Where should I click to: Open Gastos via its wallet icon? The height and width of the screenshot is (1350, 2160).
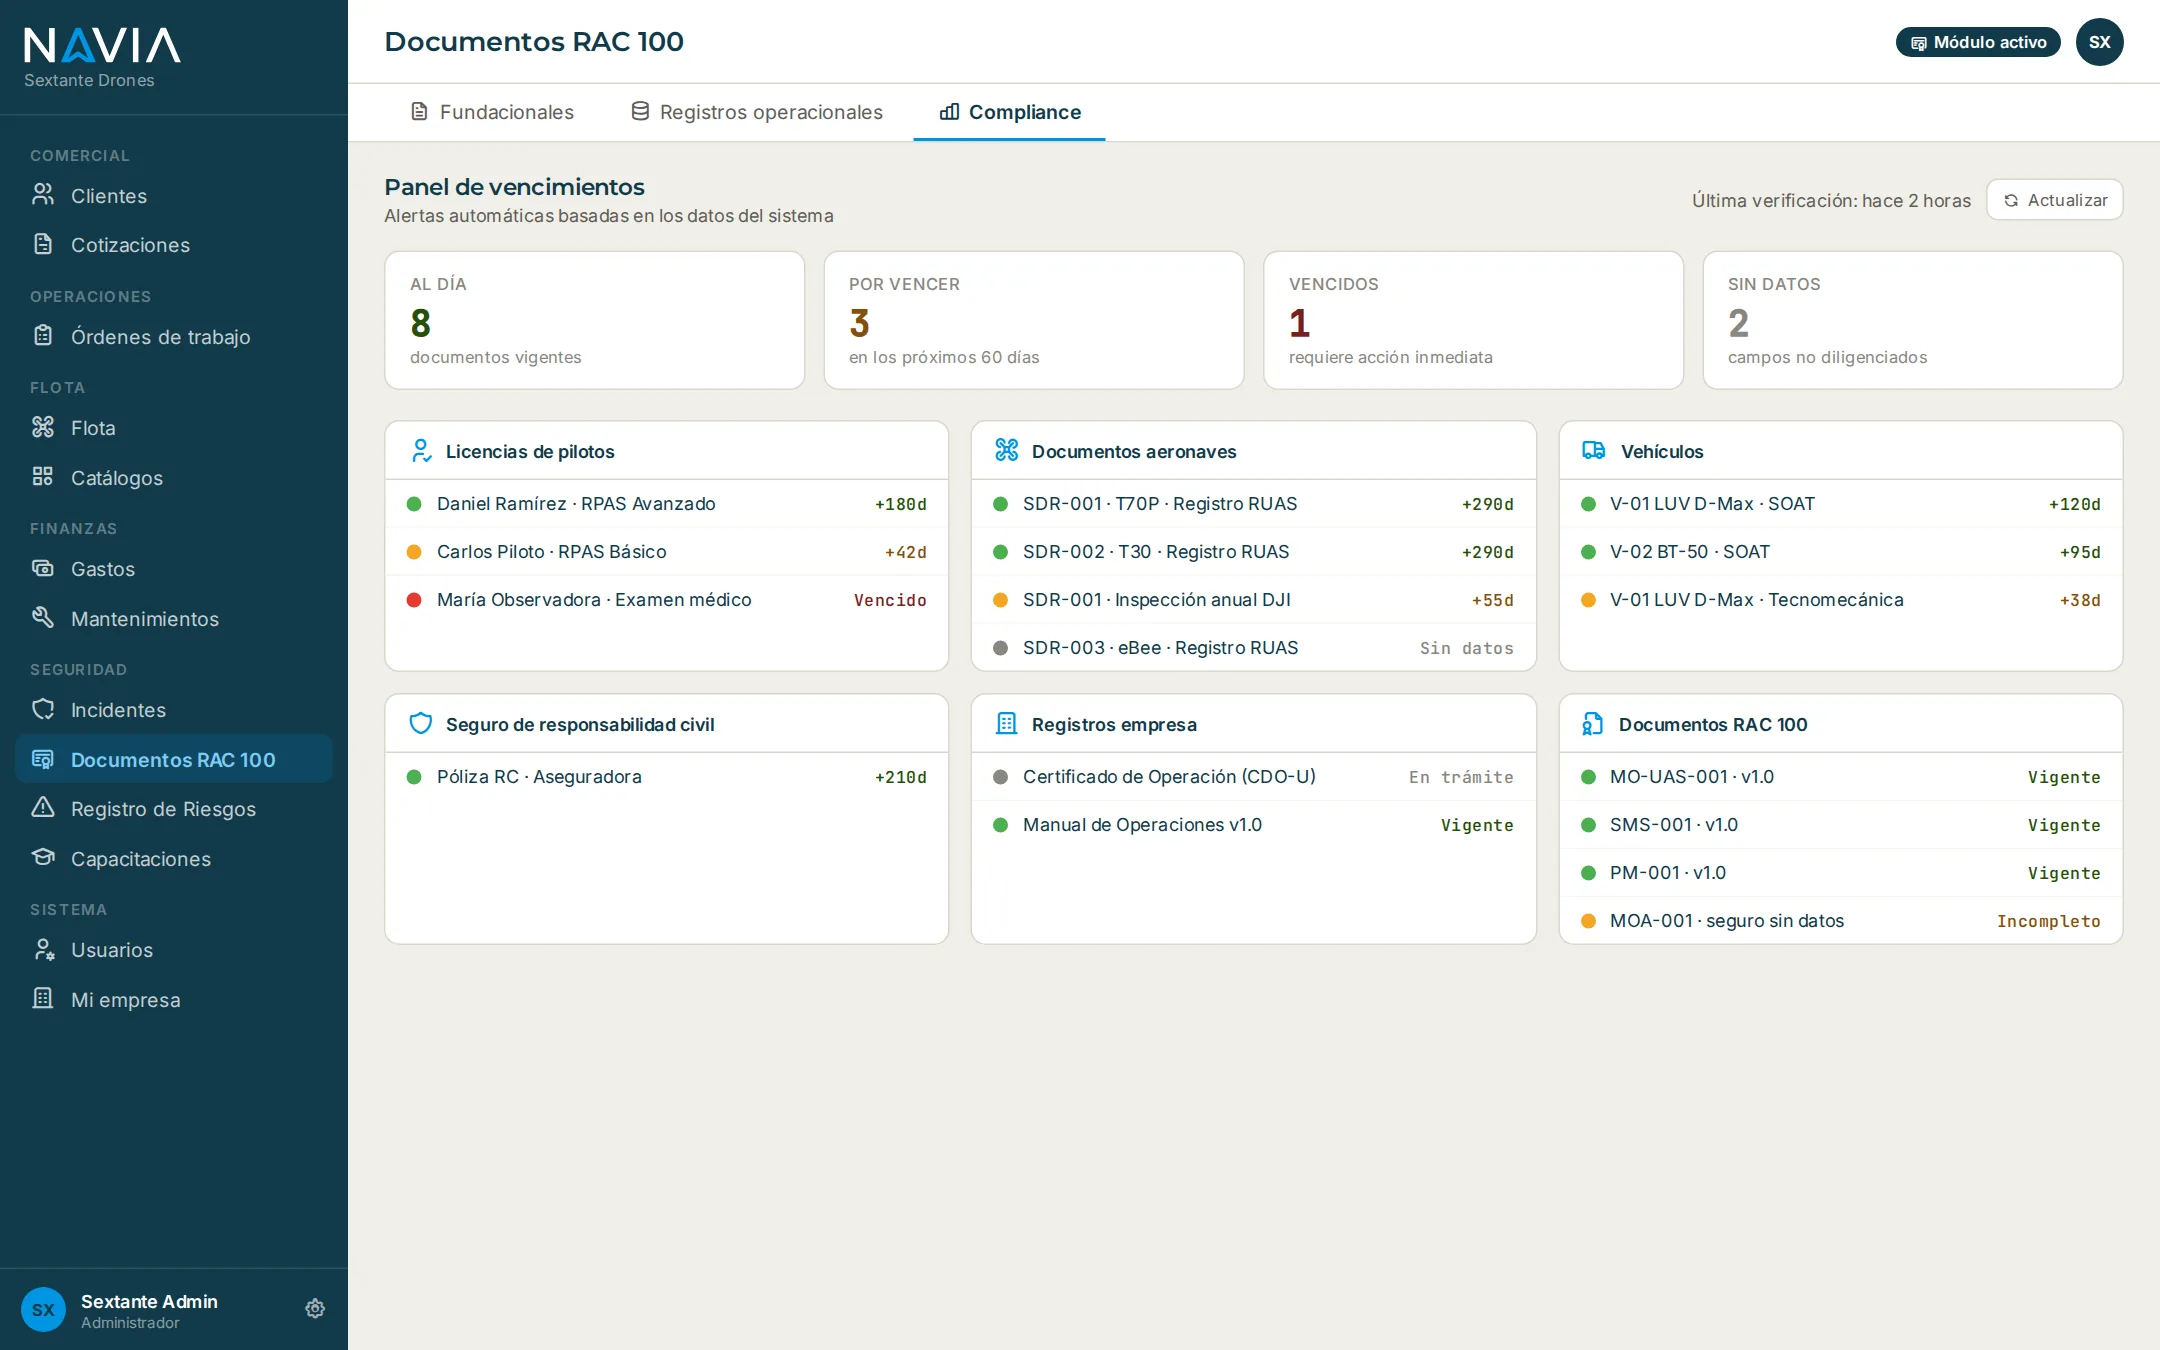point(43,568)
